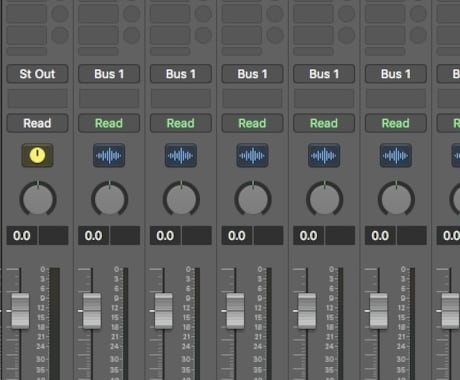Click pan knob on first Bus 1 strip
The image size is (460, 380).
109,199
